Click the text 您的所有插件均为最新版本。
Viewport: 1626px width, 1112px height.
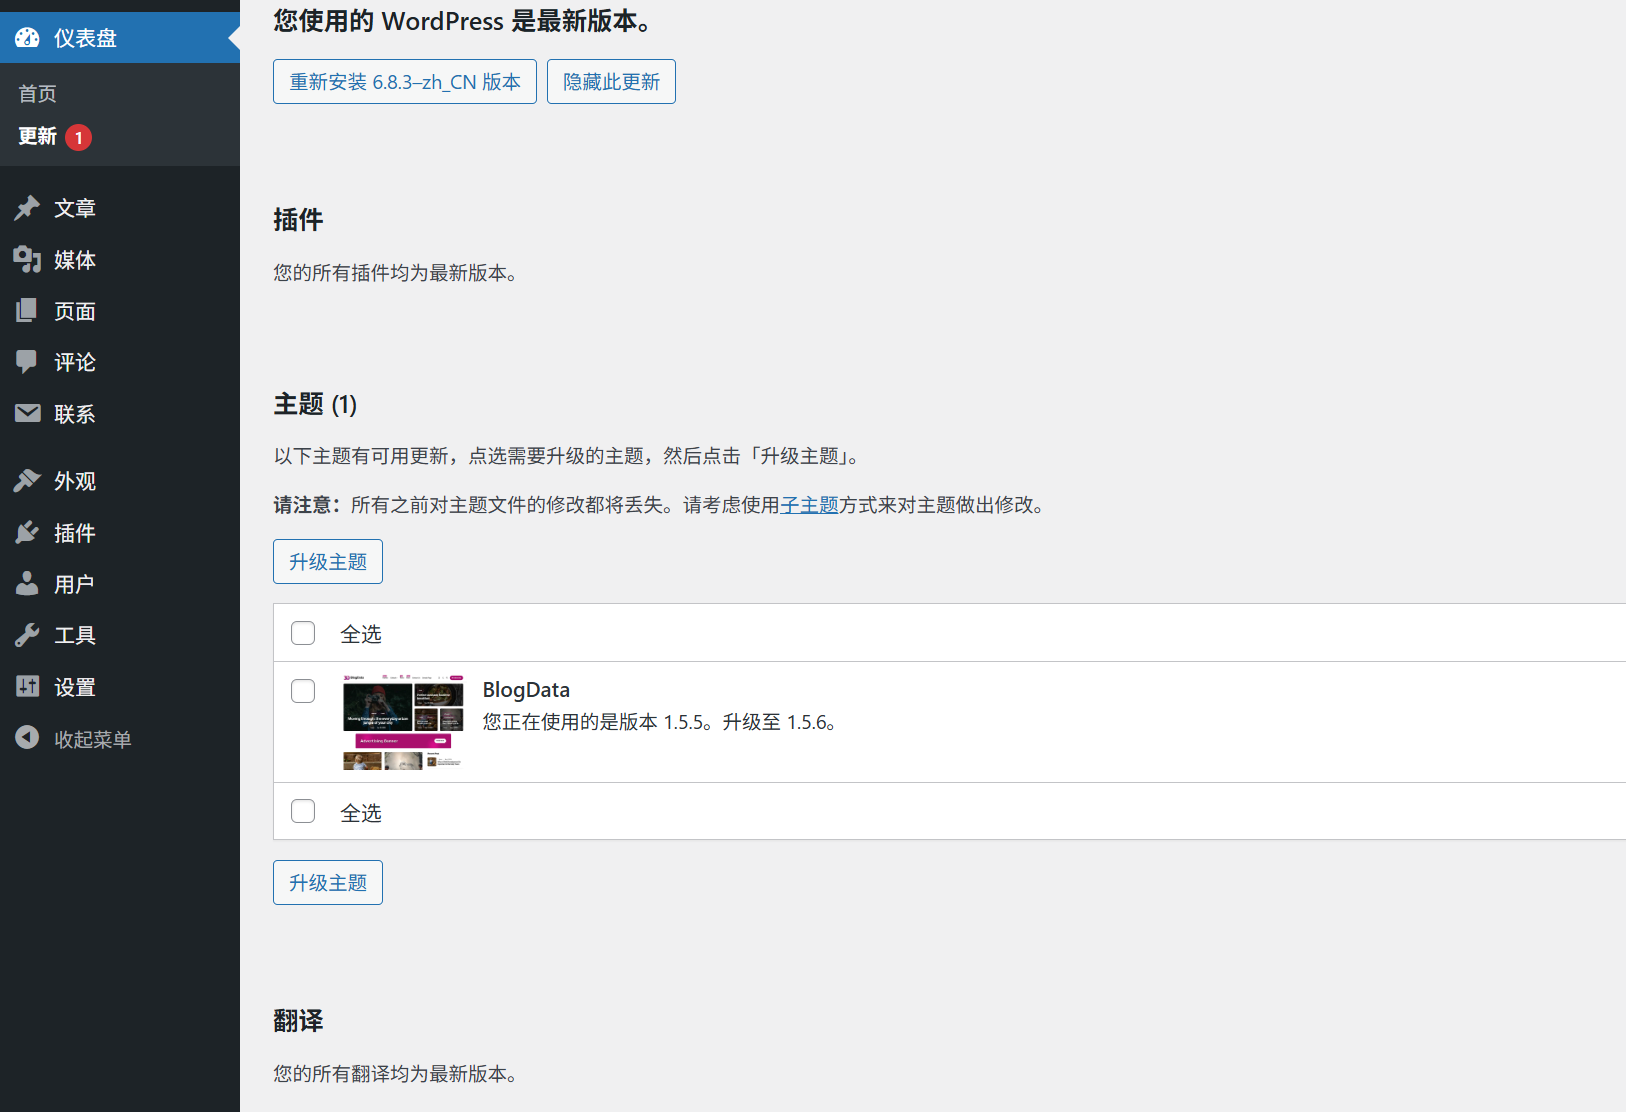[396, 273]
